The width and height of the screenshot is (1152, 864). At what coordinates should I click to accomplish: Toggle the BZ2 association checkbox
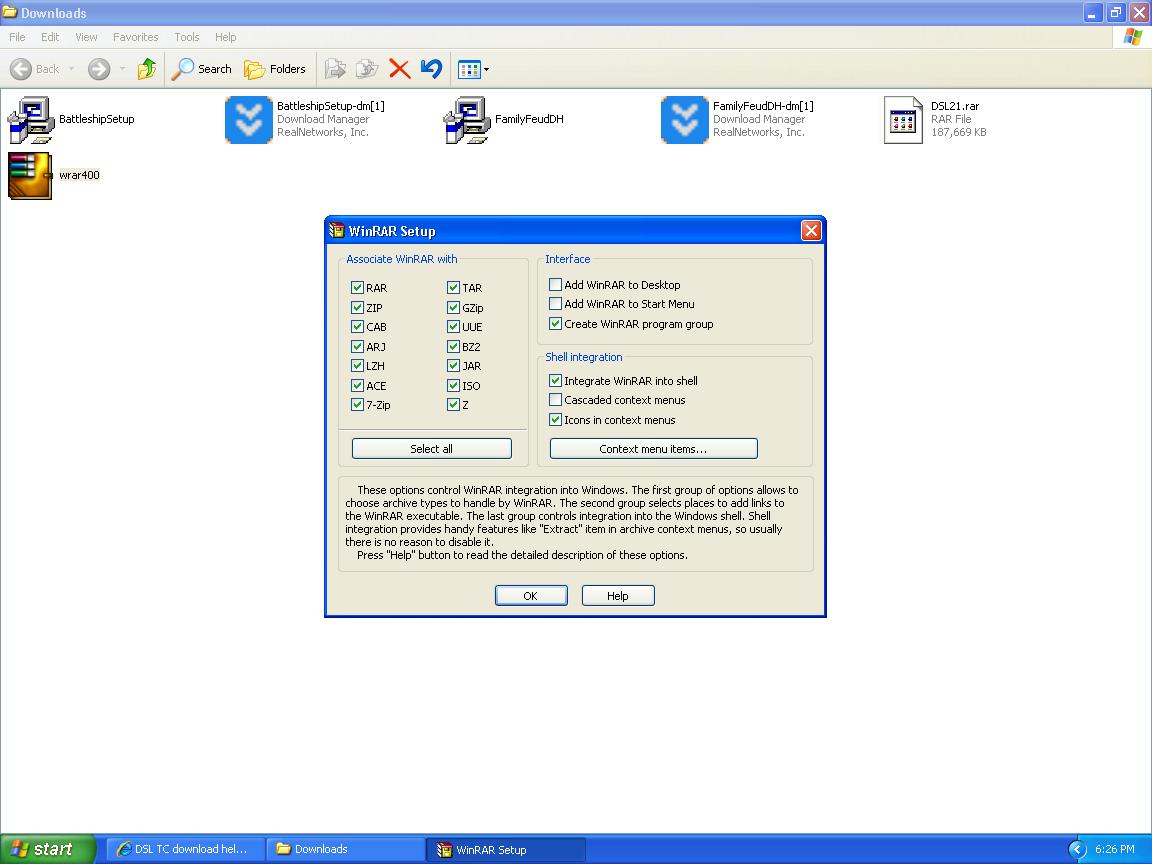point(453,346)
